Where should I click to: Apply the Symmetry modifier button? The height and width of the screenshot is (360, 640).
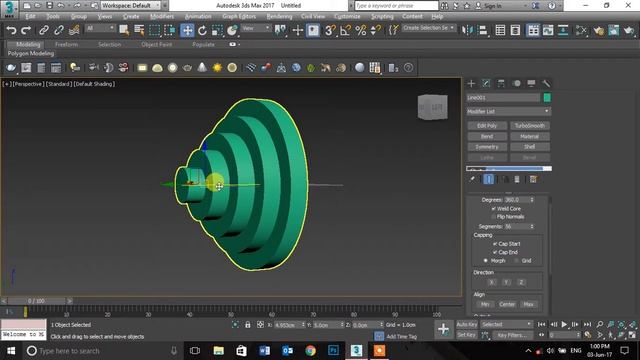pos(487,147)
